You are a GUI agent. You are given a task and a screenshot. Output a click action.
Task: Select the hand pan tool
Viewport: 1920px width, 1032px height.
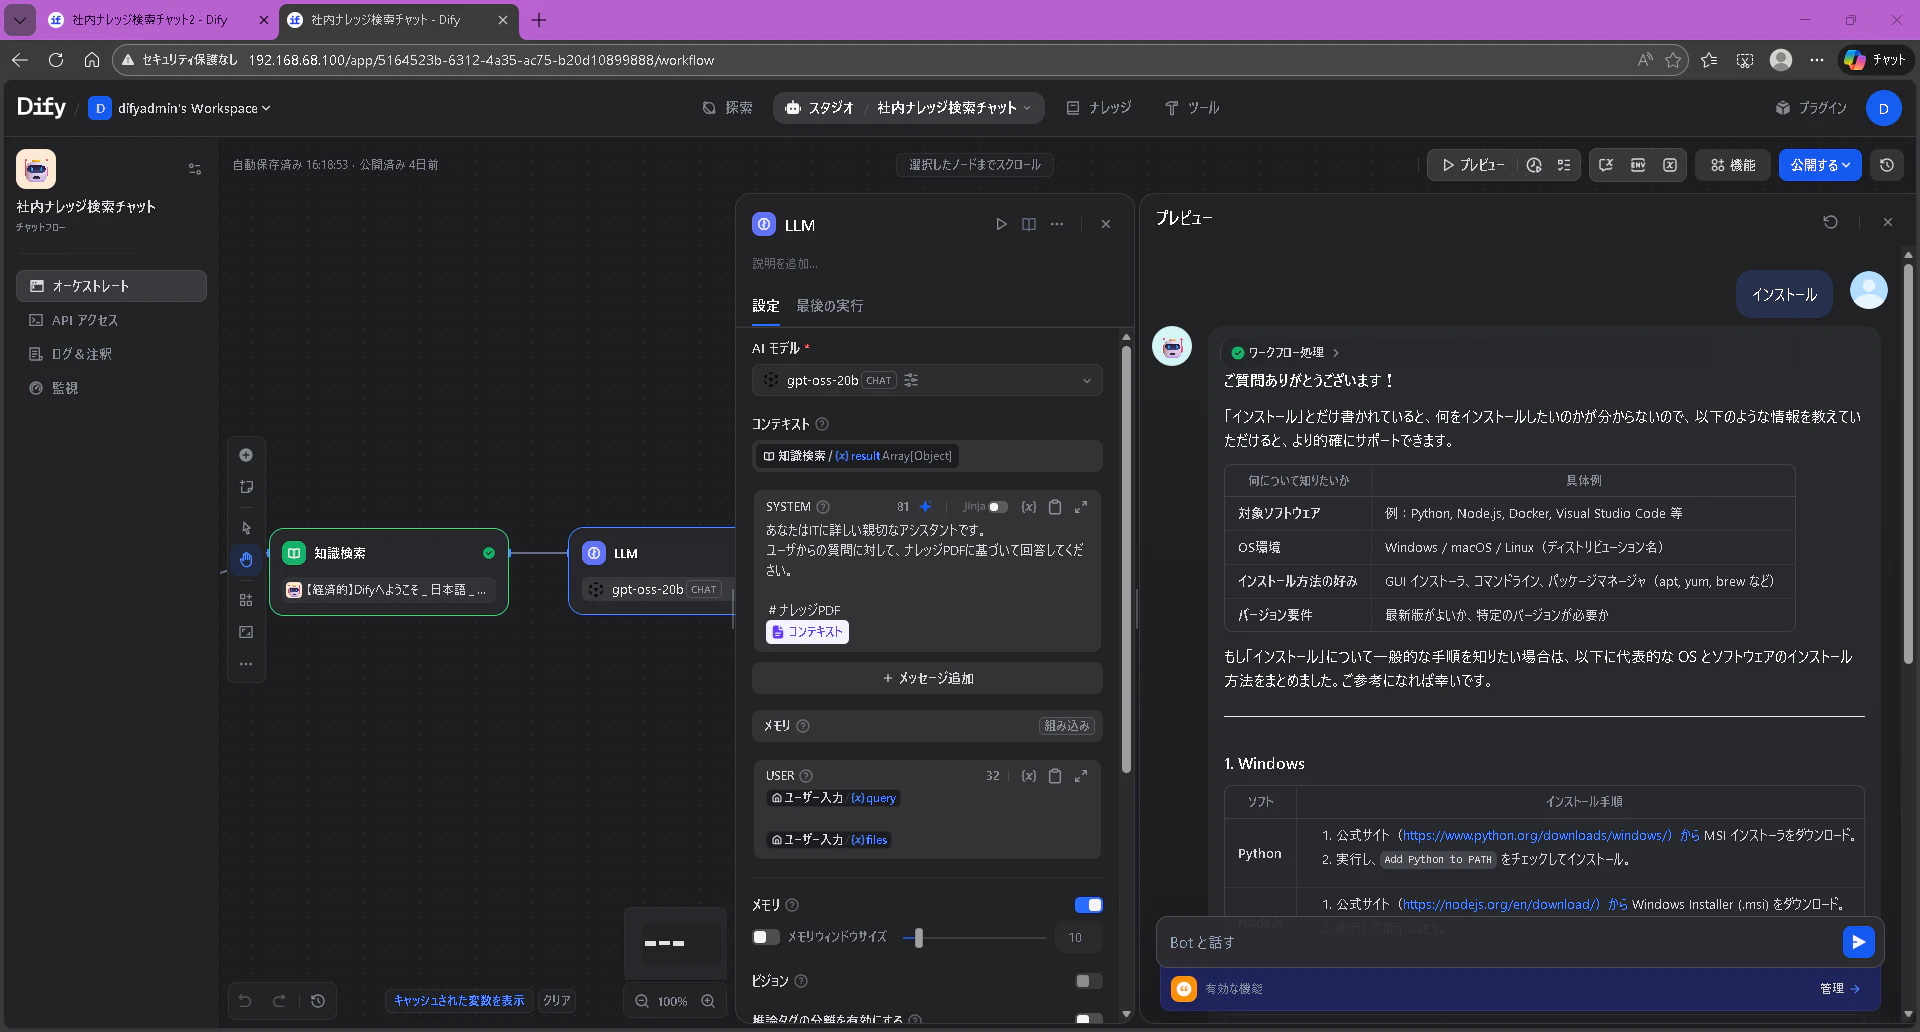(246, 560)
